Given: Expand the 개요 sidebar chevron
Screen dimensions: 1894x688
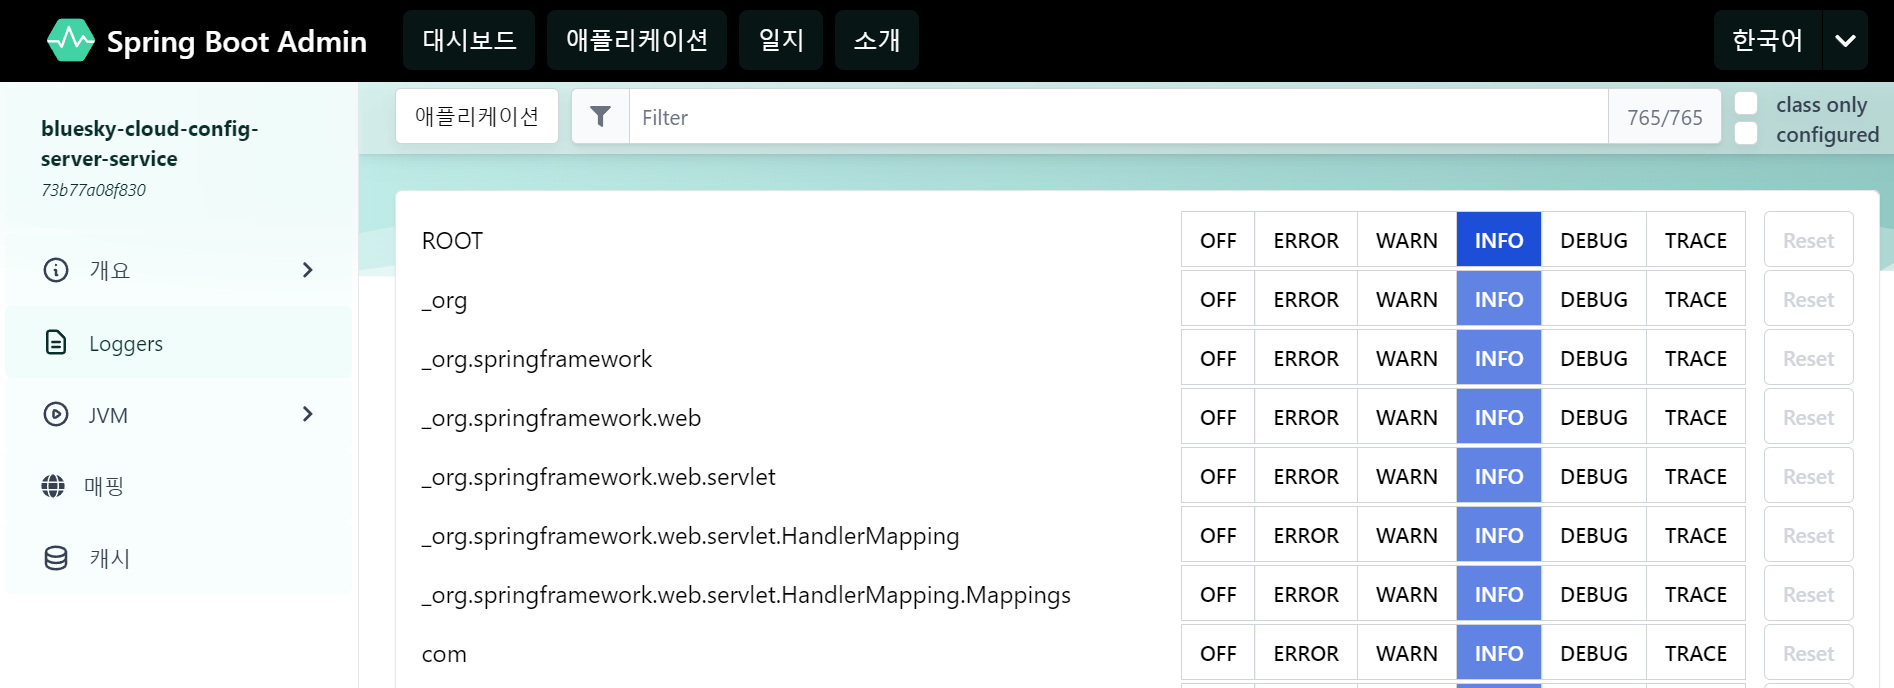Looking at the screenshot, I should (308, 270).
